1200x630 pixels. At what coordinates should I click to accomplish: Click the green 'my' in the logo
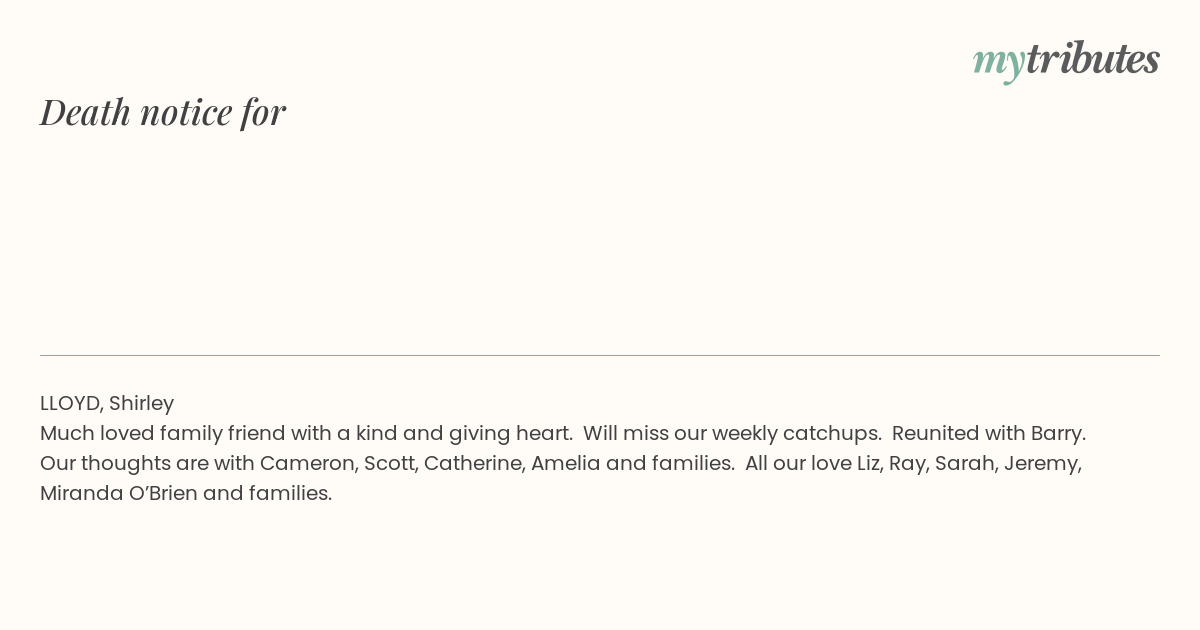pyautogui.click(x=999, y=64)
